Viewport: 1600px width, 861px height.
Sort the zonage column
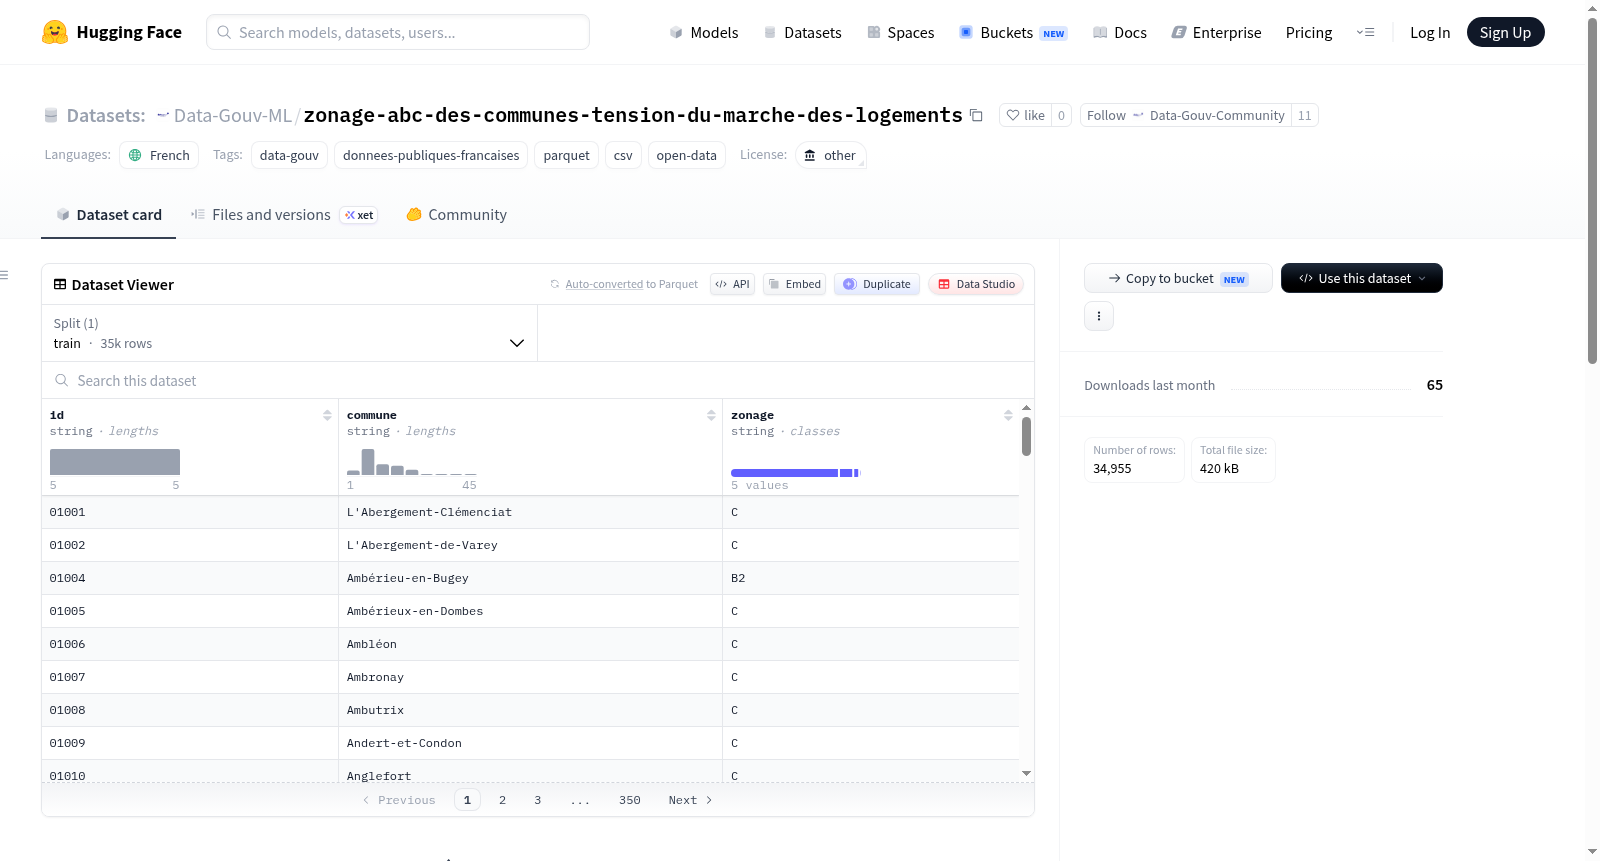pyautogui.click(x=1008, y=415)
